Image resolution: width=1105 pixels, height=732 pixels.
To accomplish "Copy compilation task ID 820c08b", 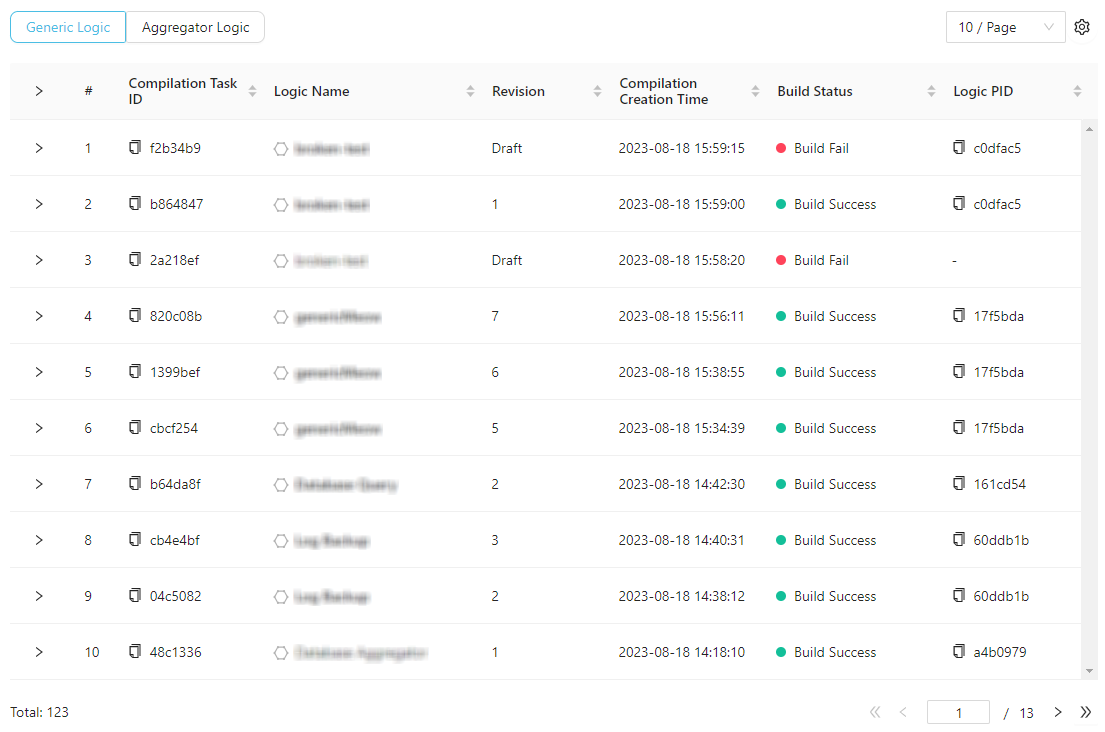I will (135, 316).
